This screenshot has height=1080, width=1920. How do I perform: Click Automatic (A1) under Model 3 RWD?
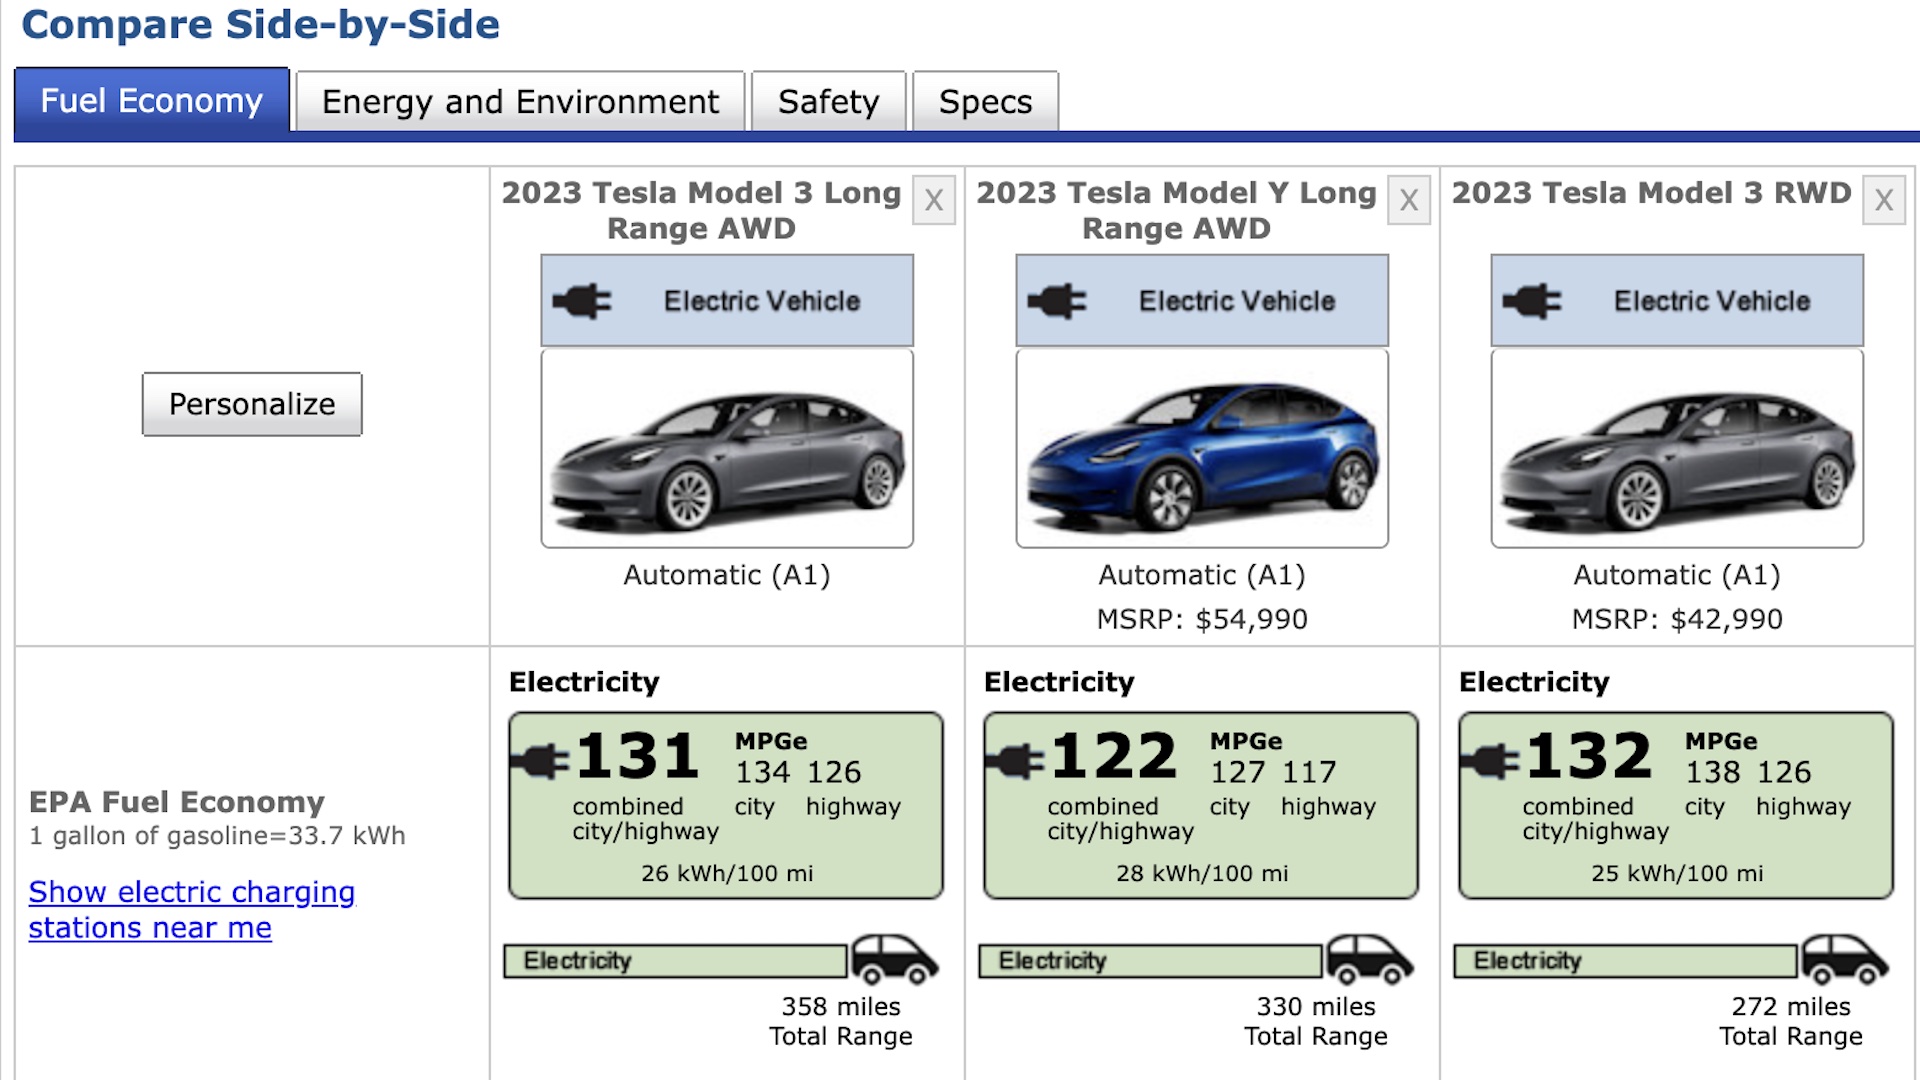point(1677,575)
